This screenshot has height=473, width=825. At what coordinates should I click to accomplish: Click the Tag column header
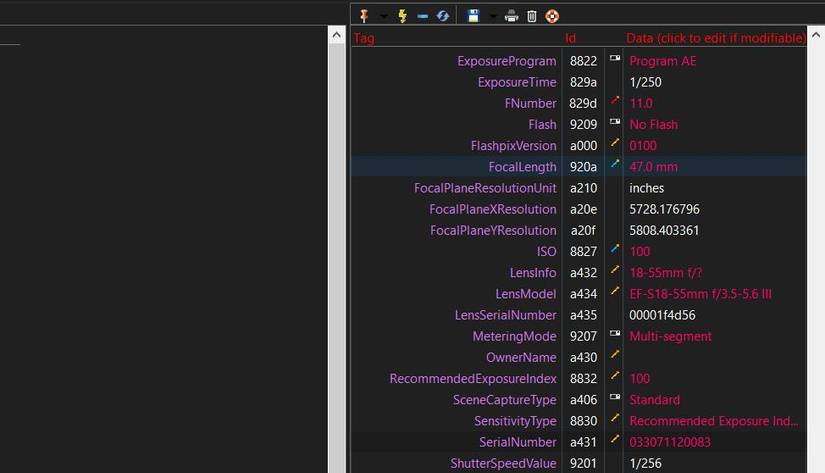[x=364, y=38]
